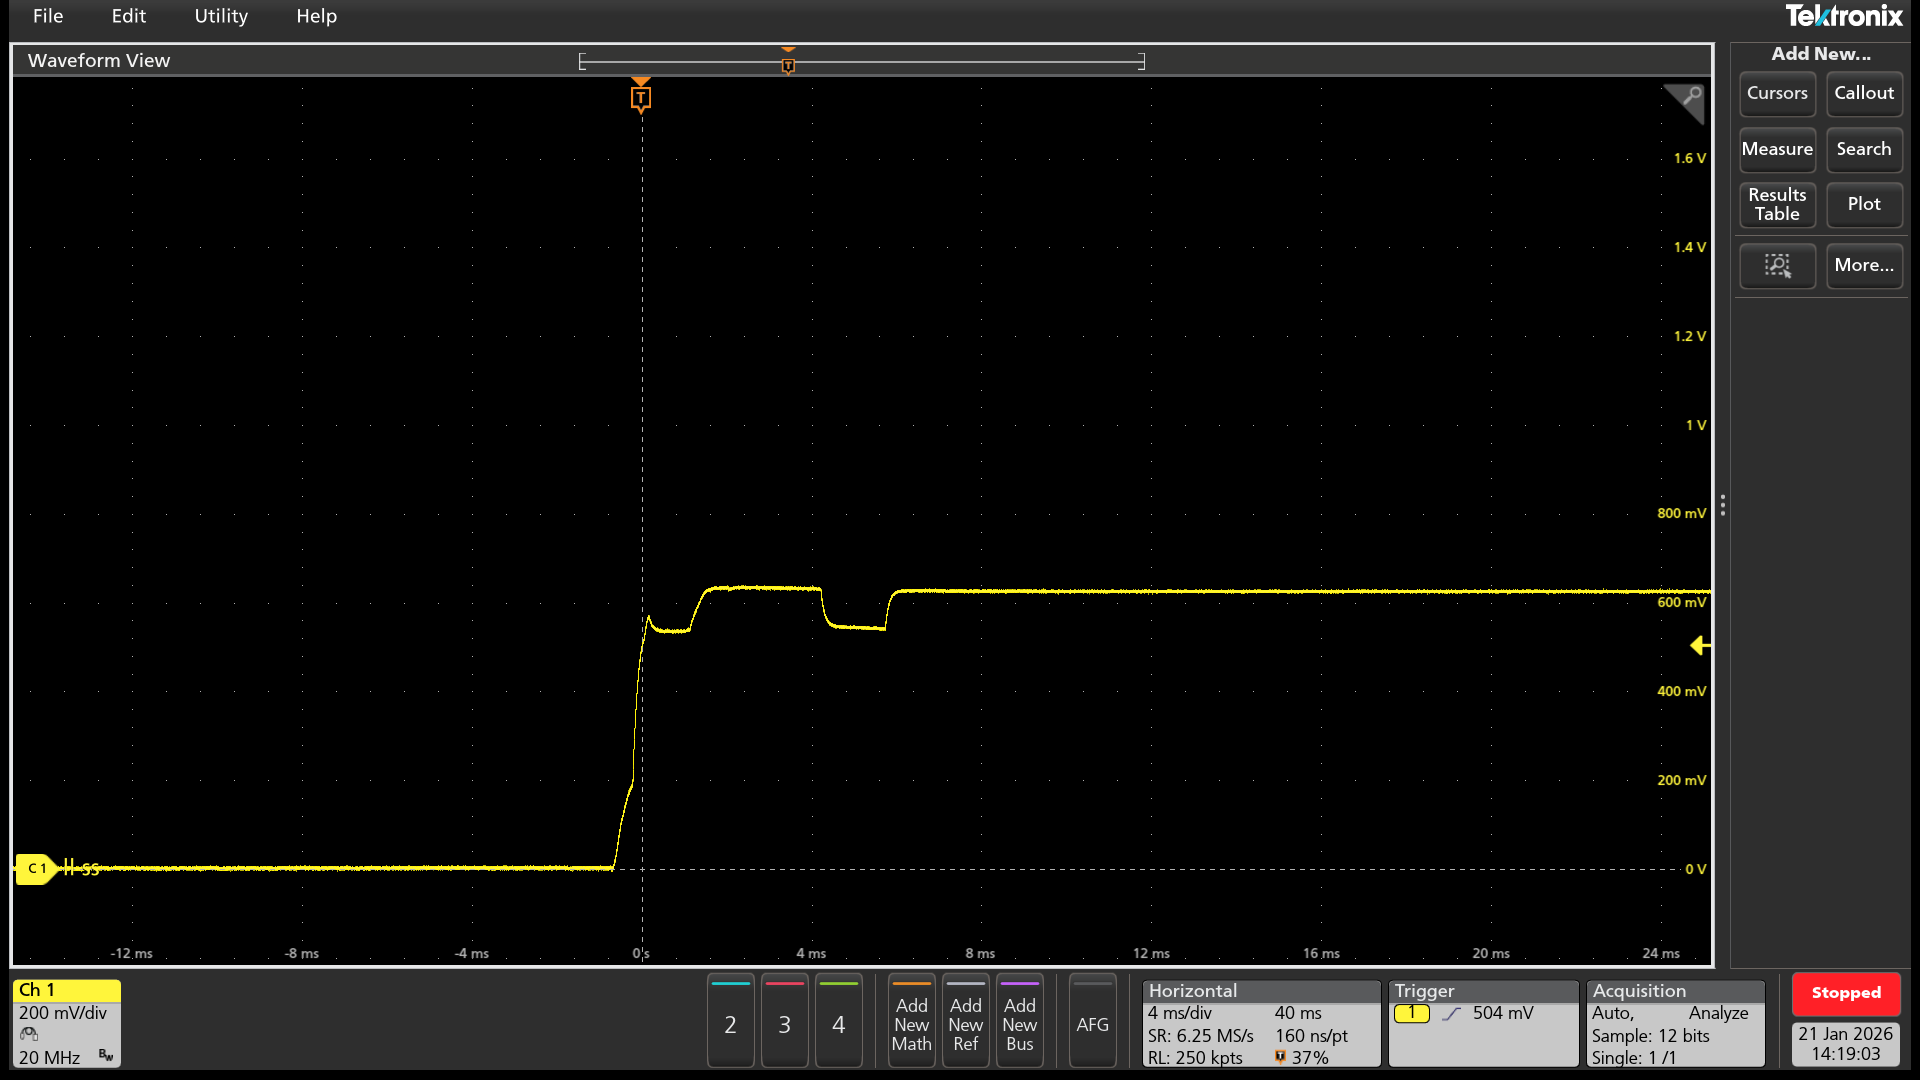This screenshot has width=1920, height=1080.
Task: Turn on channel 2
Action: (x=730, y=1023)
